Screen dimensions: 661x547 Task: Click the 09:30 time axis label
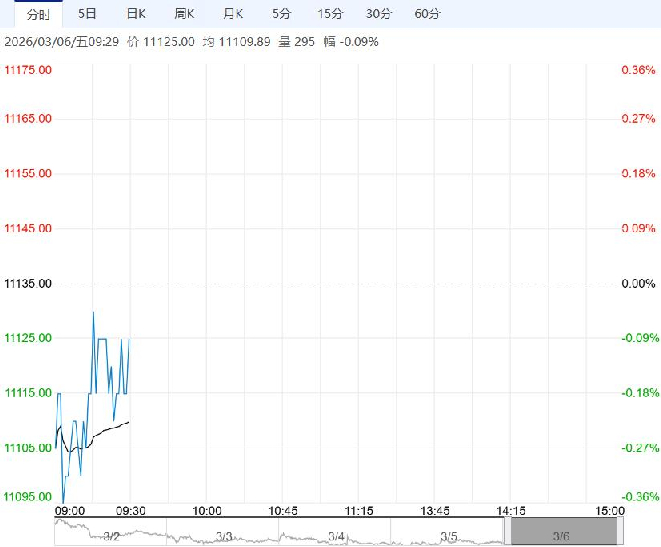(131, 510)
